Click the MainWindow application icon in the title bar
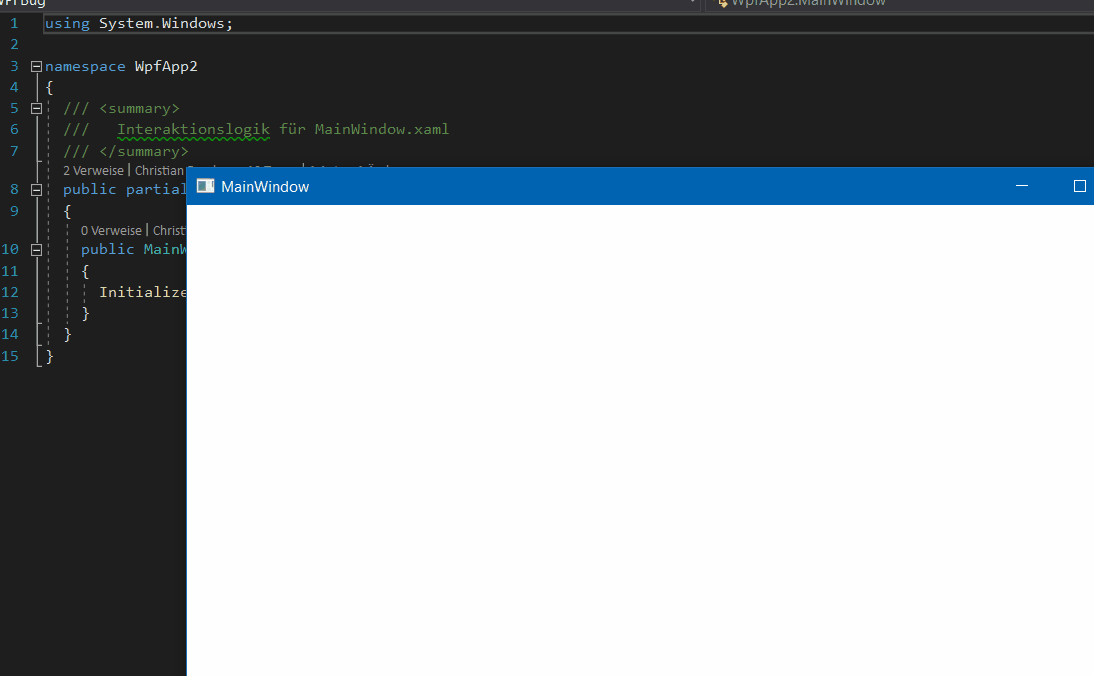The width and height of the screenshot is (1094, 676). point(206,186)
